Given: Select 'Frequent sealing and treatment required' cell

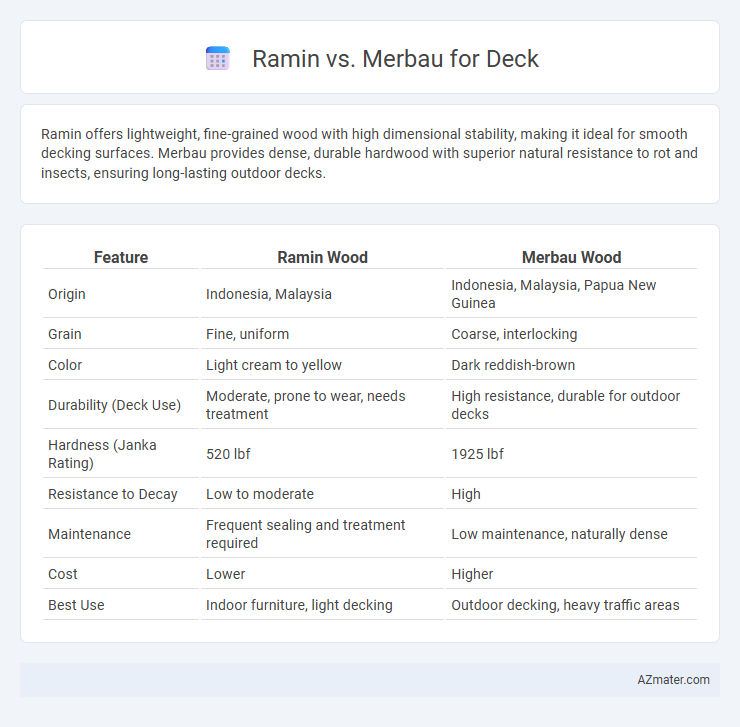Looking at the screenshot, I should 305,534.
